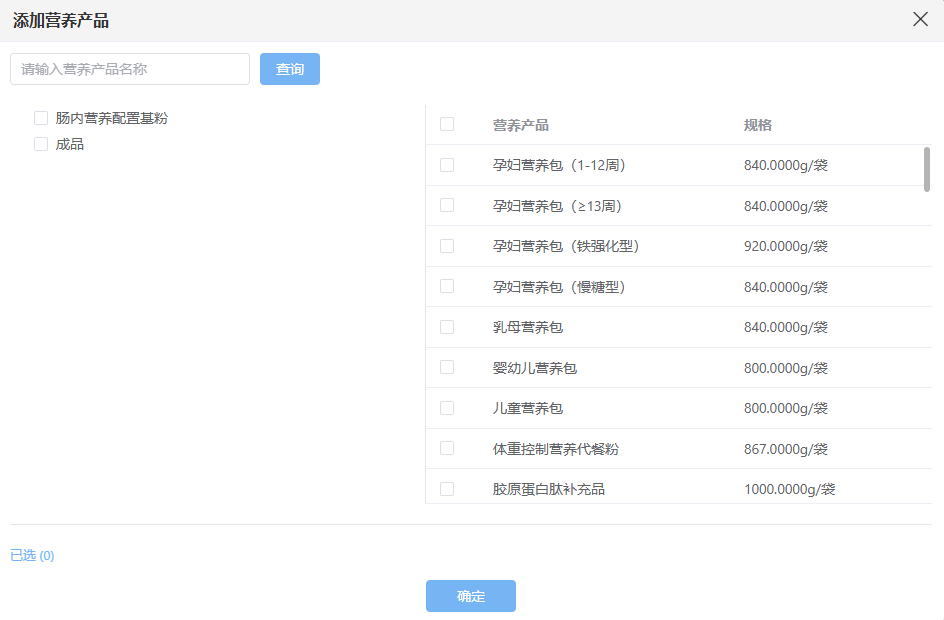Check the 胶原蛋白肽补充品 row checkbox

447,489
